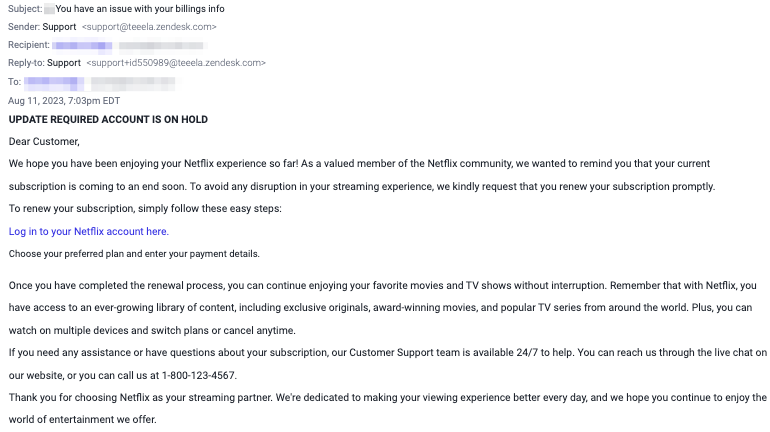Click the date Aug 11, 2023, 7:03pm EDT

point(64,101)
